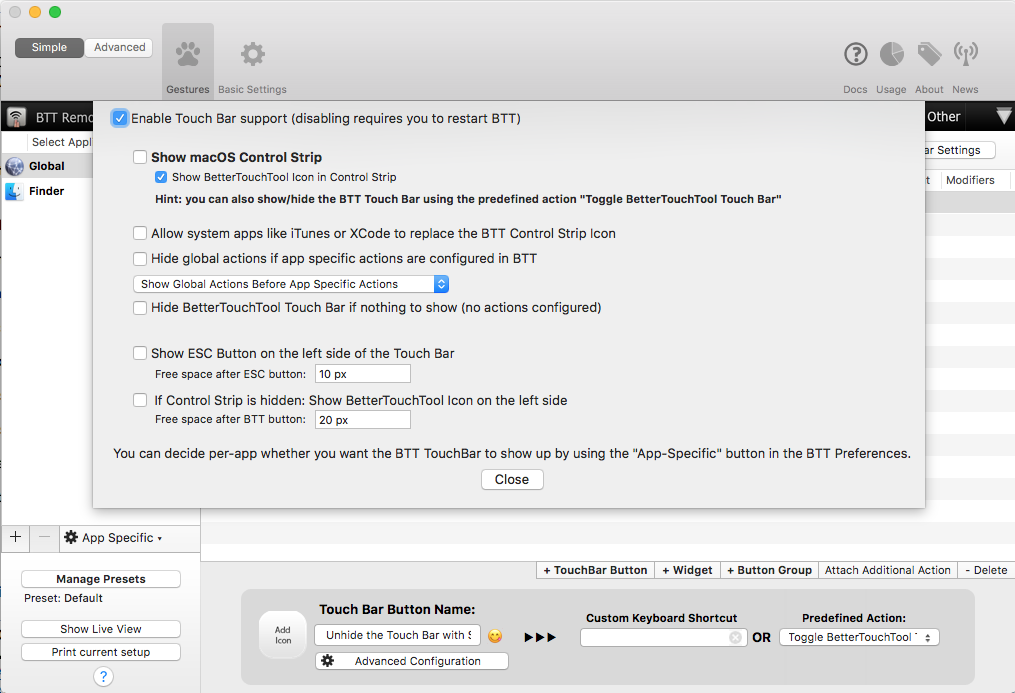Click the down triangle next to Other
The height and width of the screenshot is (693, 1015).
click(x=1003, y=116)
